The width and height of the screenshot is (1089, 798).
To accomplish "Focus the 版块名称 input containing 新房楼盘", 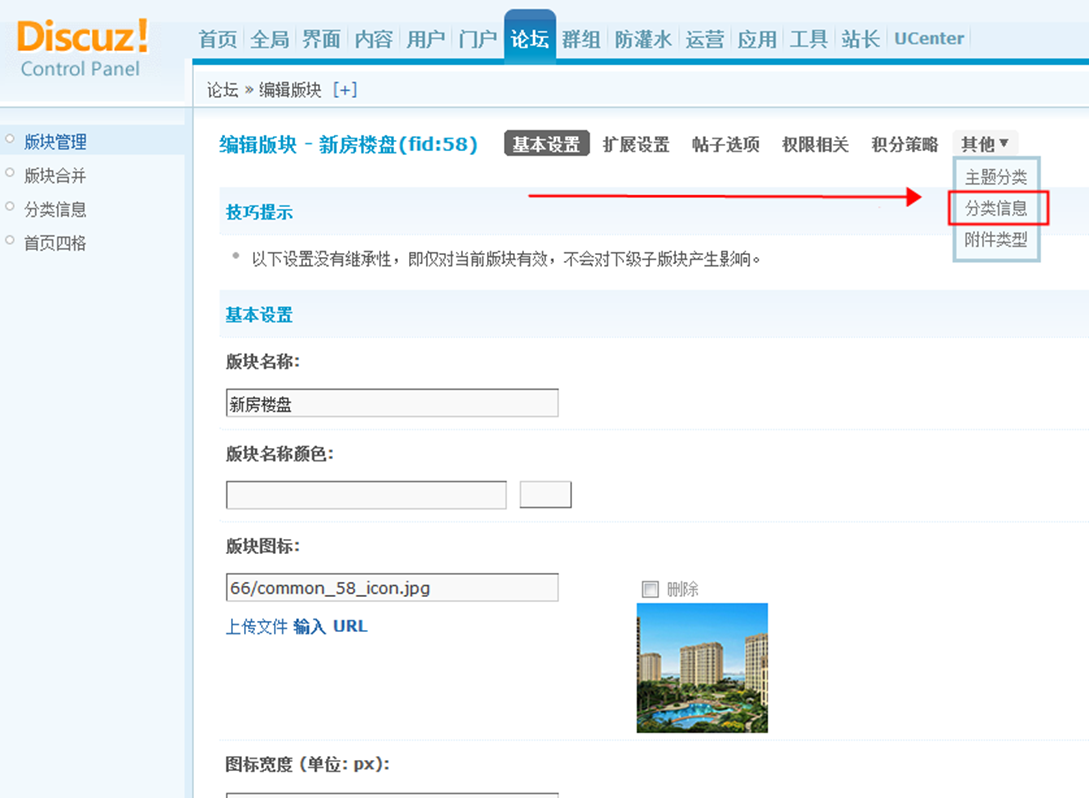I will point(392,404).
